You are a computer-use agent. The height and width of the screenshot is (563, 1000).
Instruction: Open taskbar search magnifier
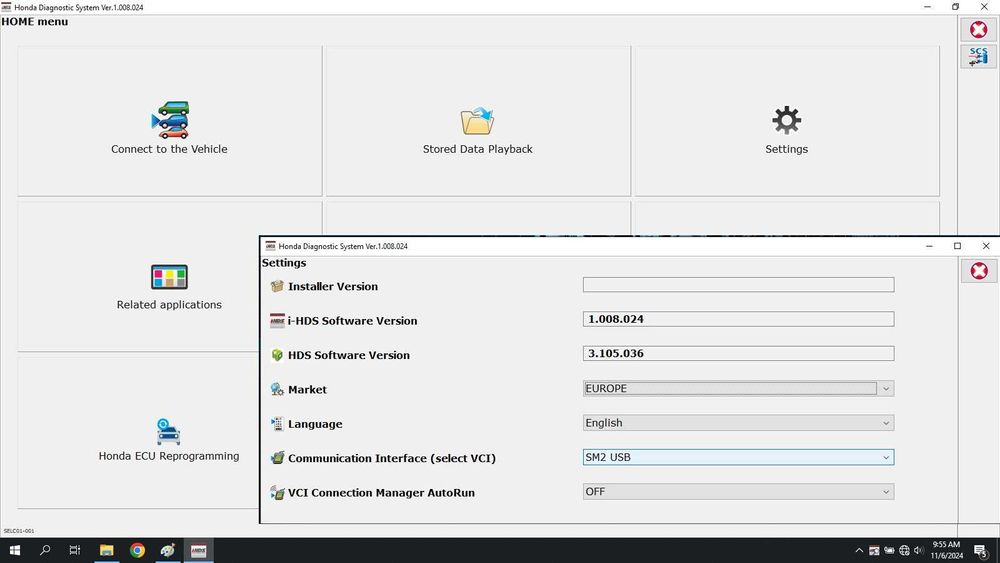click(x=45, y=550)
